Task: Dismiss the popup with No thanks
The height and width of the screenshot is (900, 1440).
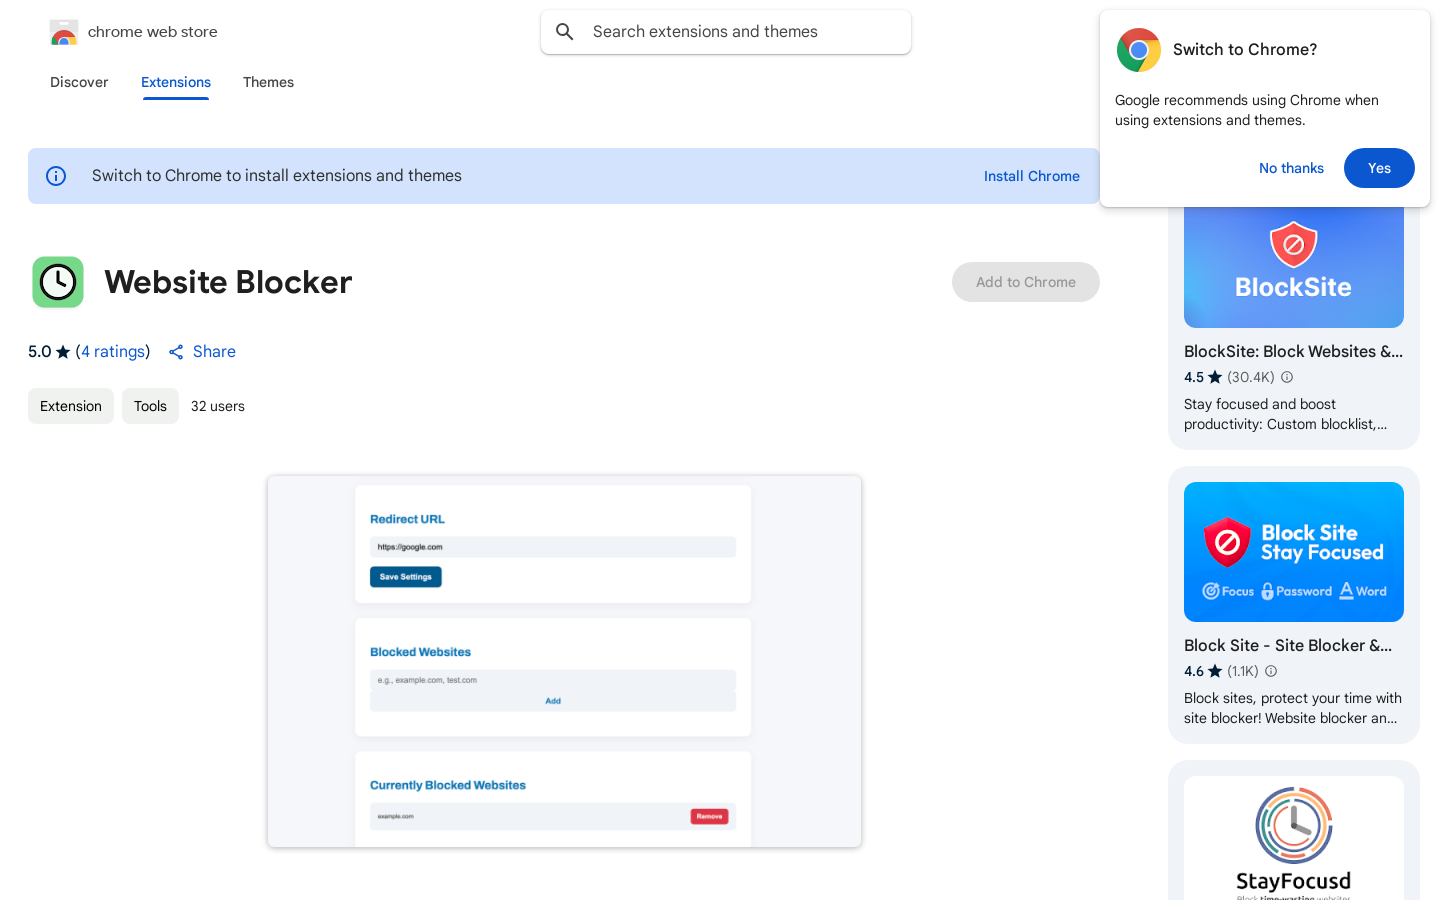Action: pyautogui.click(x=1291, y=168)
